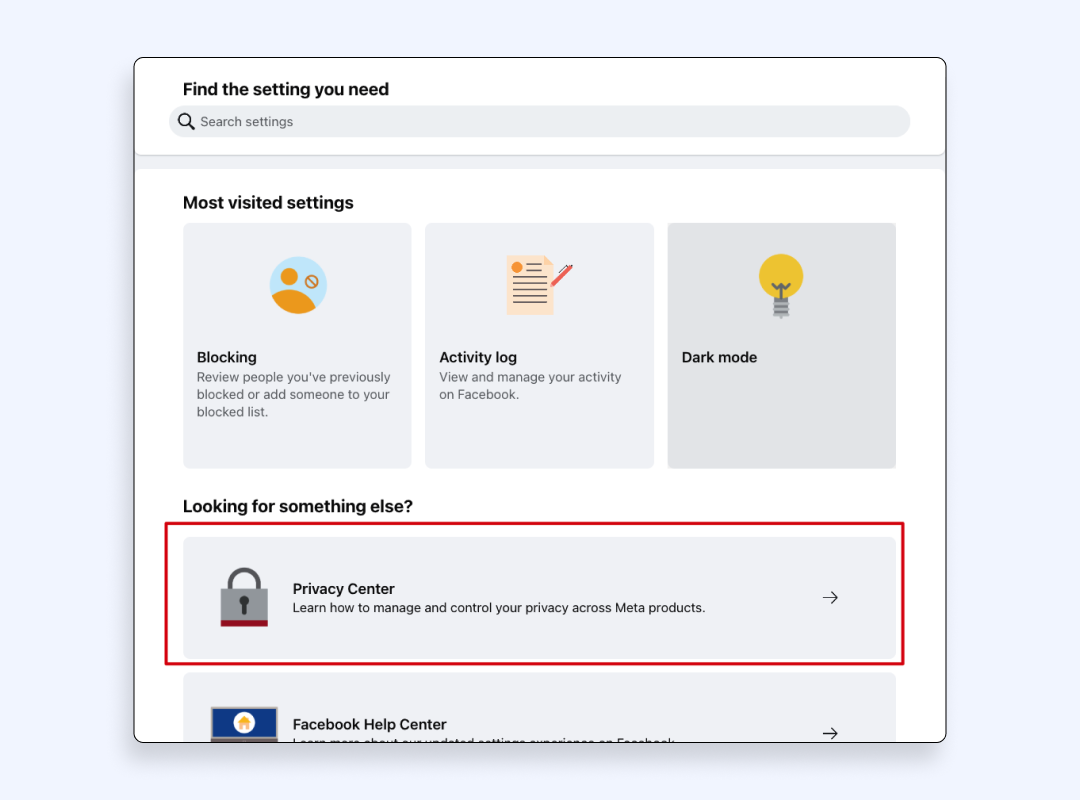
Task: Click the 'Find the setting you need' heading
Action: (x=285, y=89)
